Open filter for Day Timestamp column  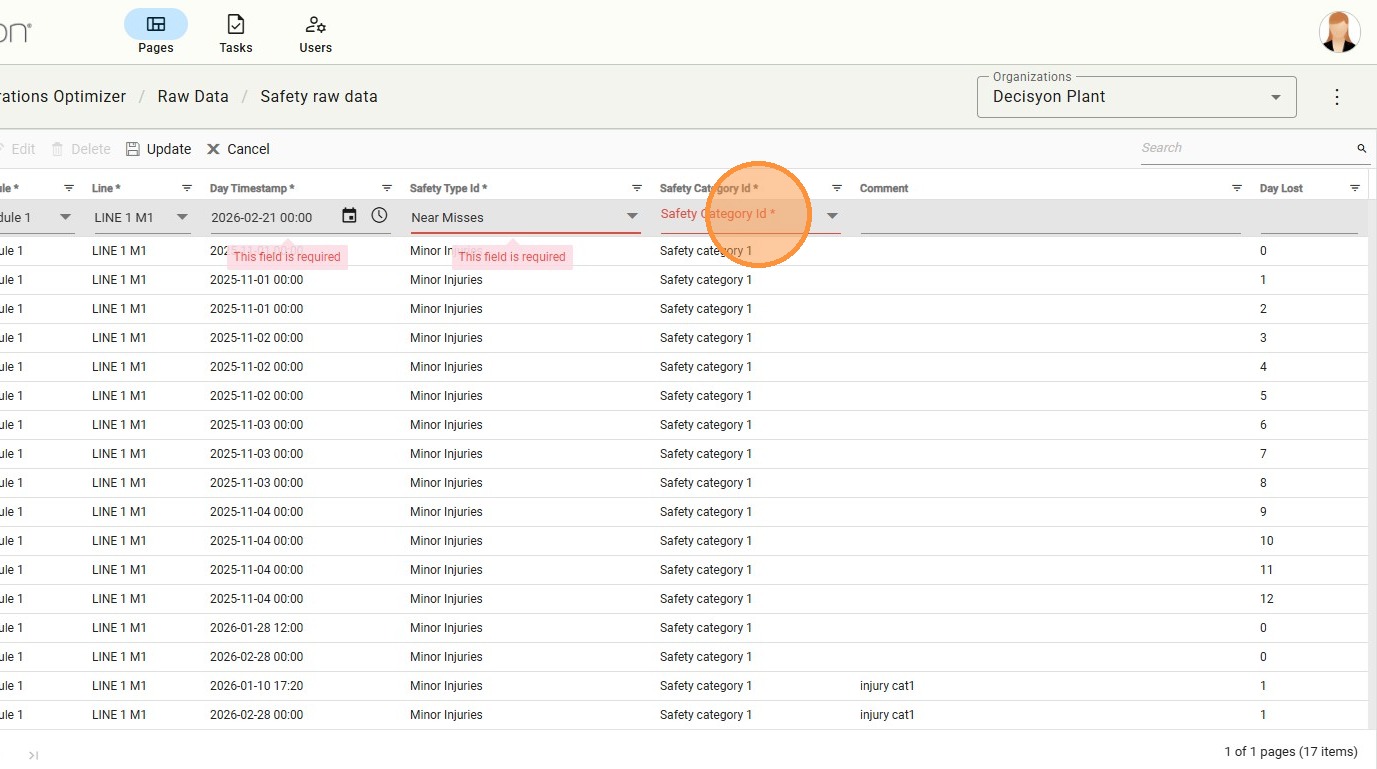coord(387,188)
